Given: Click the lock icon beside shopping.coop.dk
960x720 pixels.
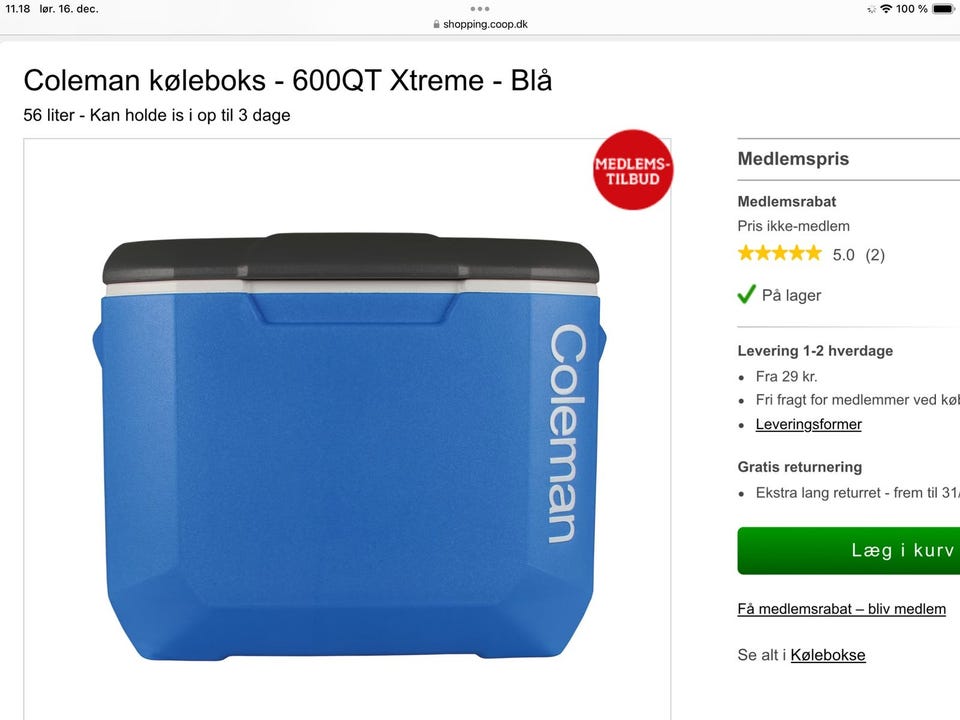Looking at the screenshot, I should click(436, 24).
